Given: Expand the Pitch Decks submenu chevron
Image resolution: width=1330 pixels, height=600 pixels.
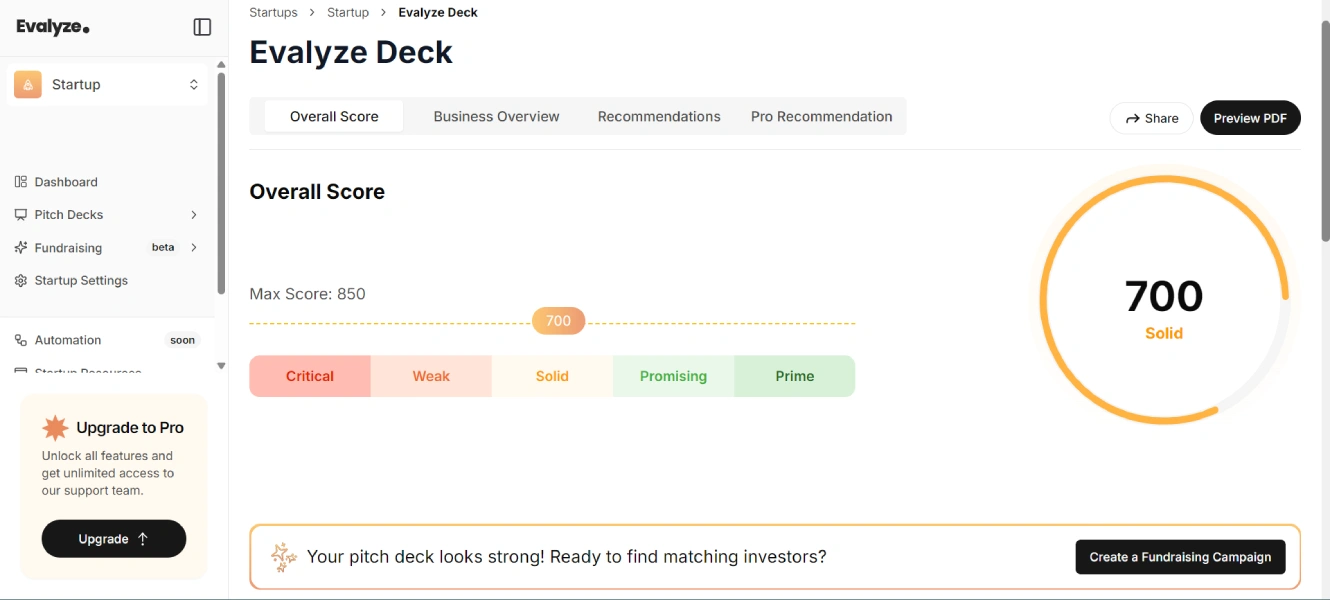Looking at the screenshot, I should [x=194, y=215].
